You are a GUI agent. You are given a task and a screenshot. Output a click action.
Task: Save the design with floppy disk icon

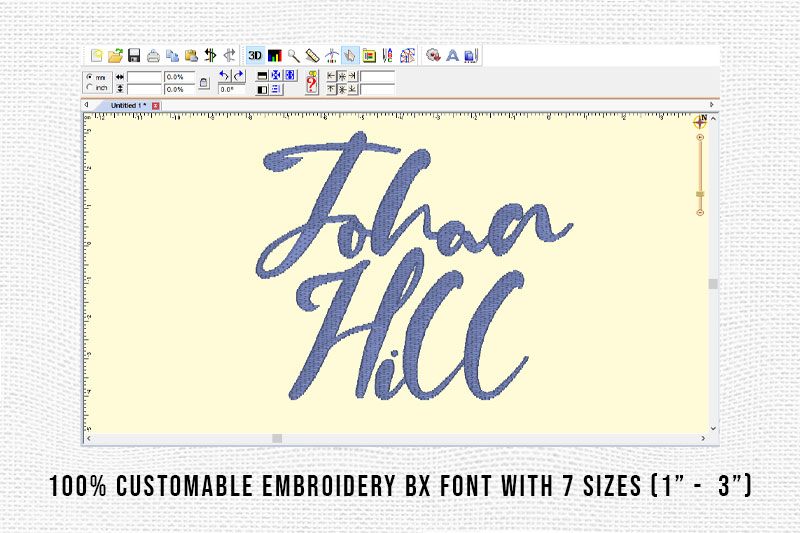pos(134,56)
